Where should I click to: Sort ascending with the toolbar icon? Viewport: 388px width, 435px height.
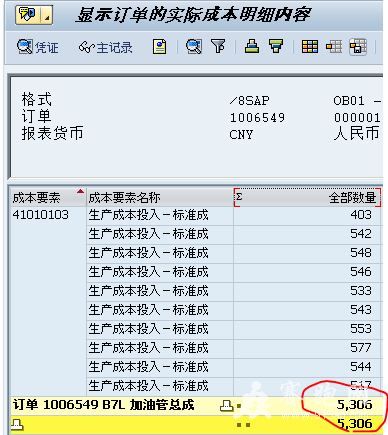[x=252, y=46]
